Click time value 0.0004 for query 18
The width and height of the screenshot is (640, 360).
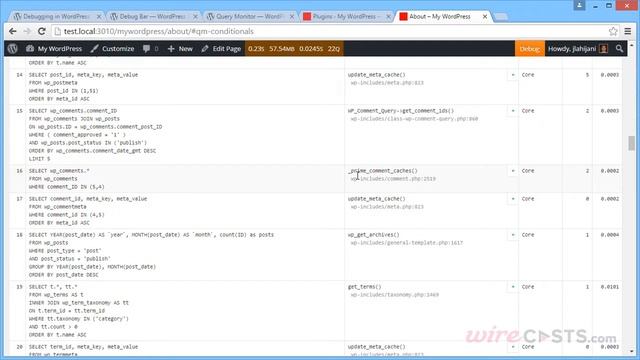(609, 235)
